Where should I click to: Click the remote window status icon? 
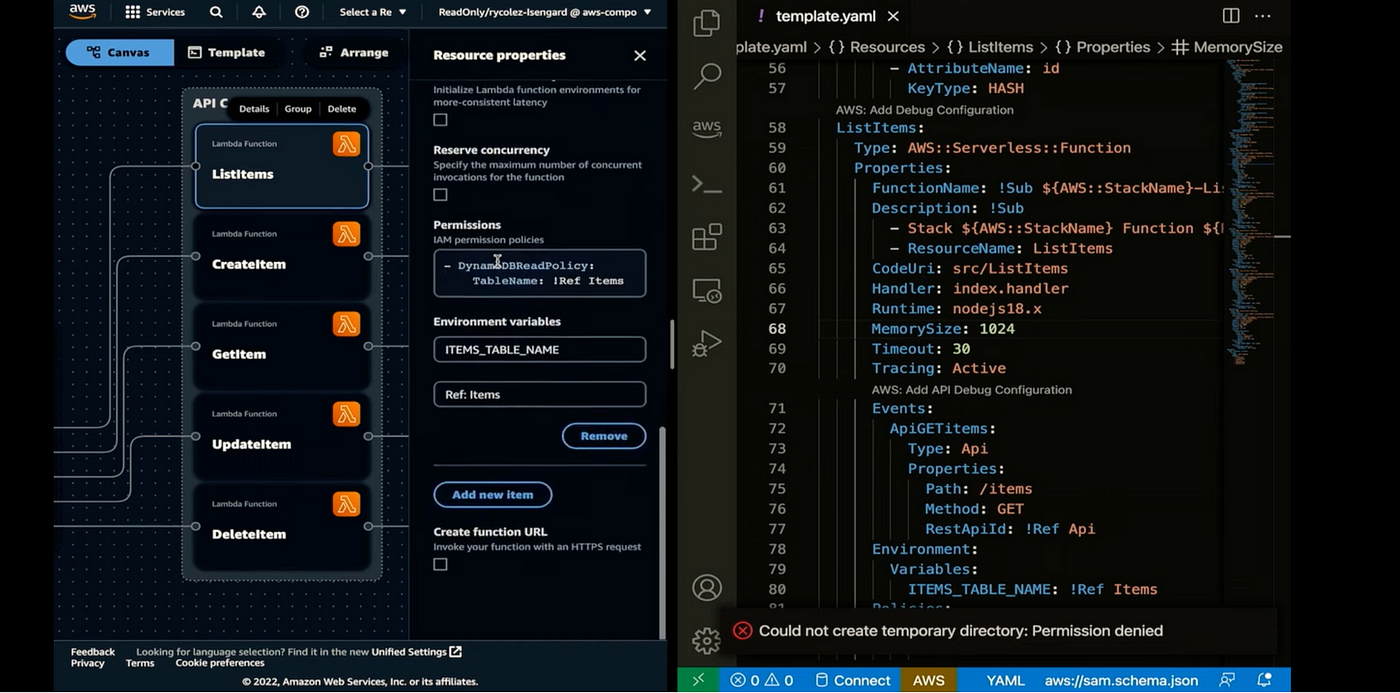click(x=698, y=680)
